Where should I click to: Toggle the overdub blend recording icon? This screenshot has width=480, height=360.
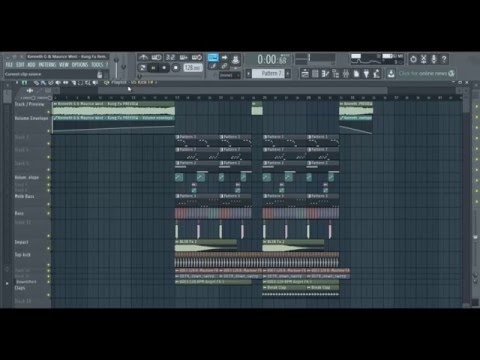click(x=183, y=57)
